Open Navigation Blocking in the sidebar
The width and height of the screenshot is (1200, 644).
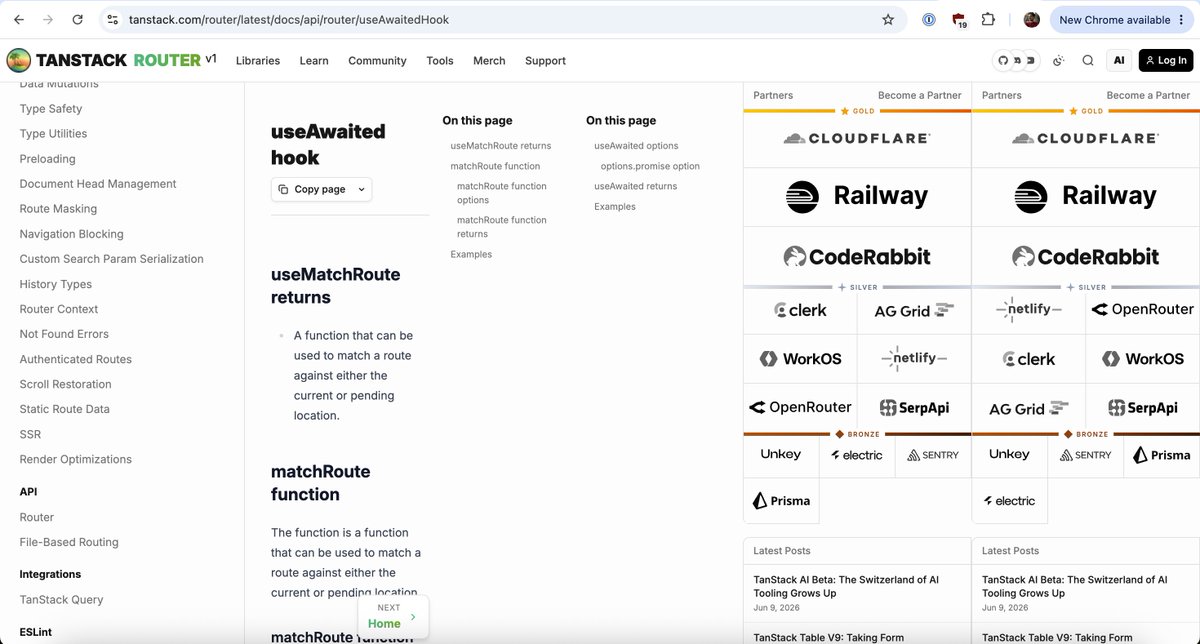click(x=72, y=234)
